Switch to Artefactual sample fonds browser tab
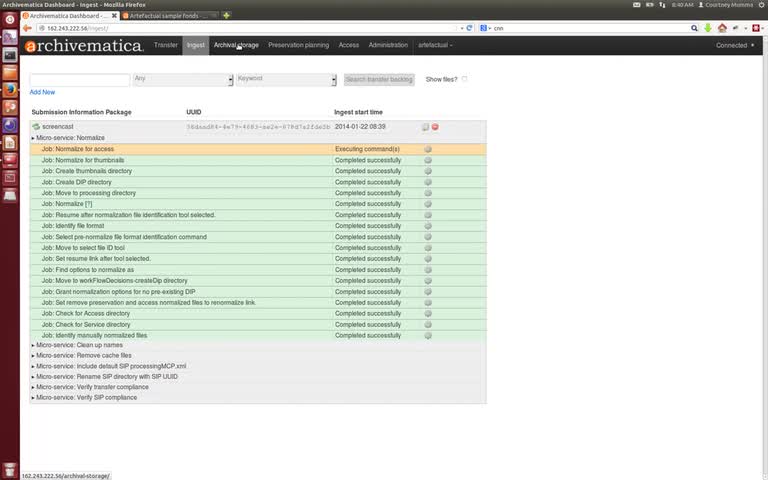This screenshot has width=768, height=480. coord(169,16)
